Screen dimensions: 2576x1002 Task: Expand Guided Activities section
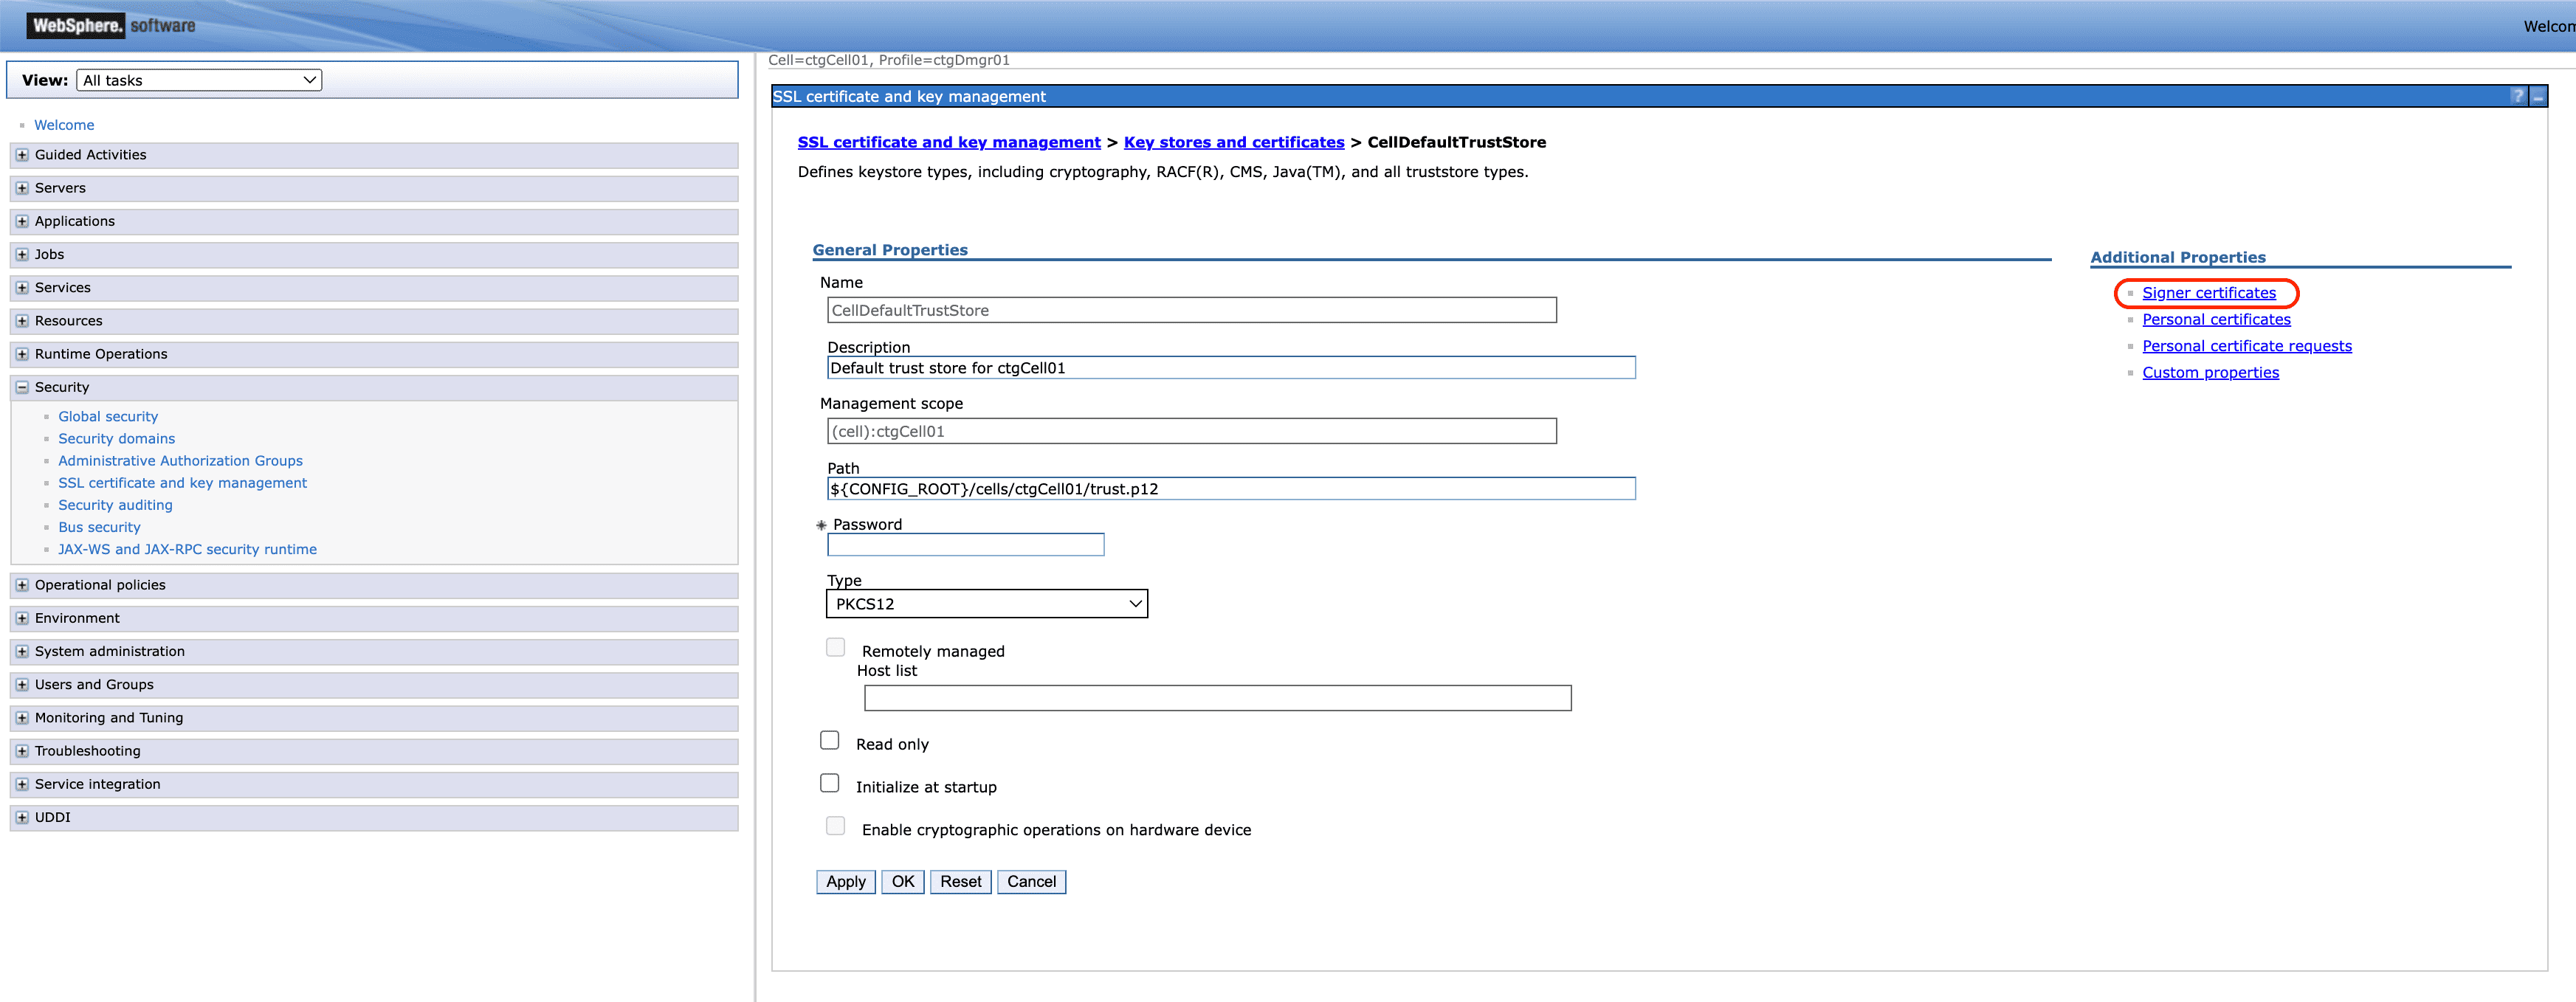click(x=22, y=155)
